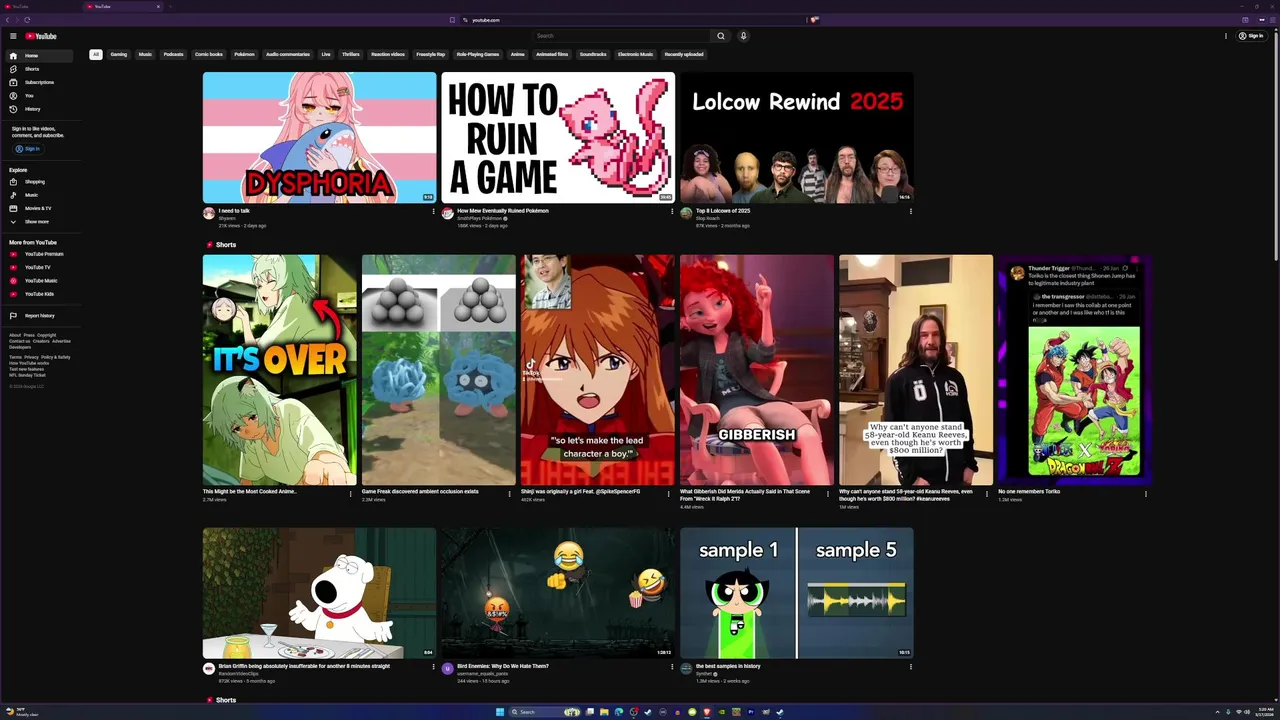
Task: Select the Pokémon filter chip
Action: click(244, 54)
